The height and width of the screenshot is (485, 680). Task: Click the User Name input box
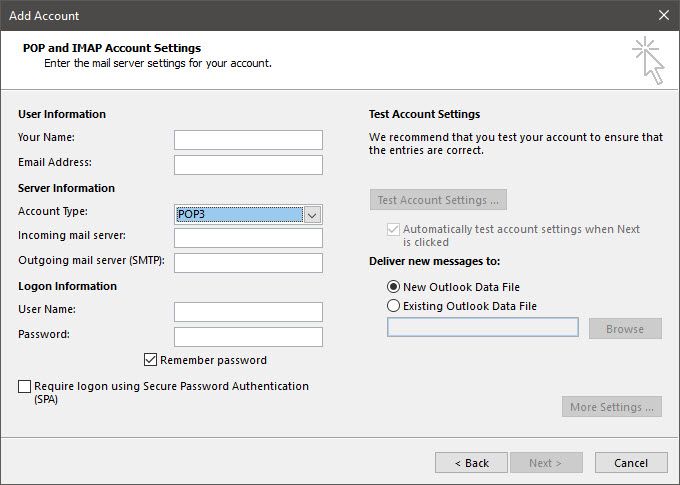pos(248,312)
